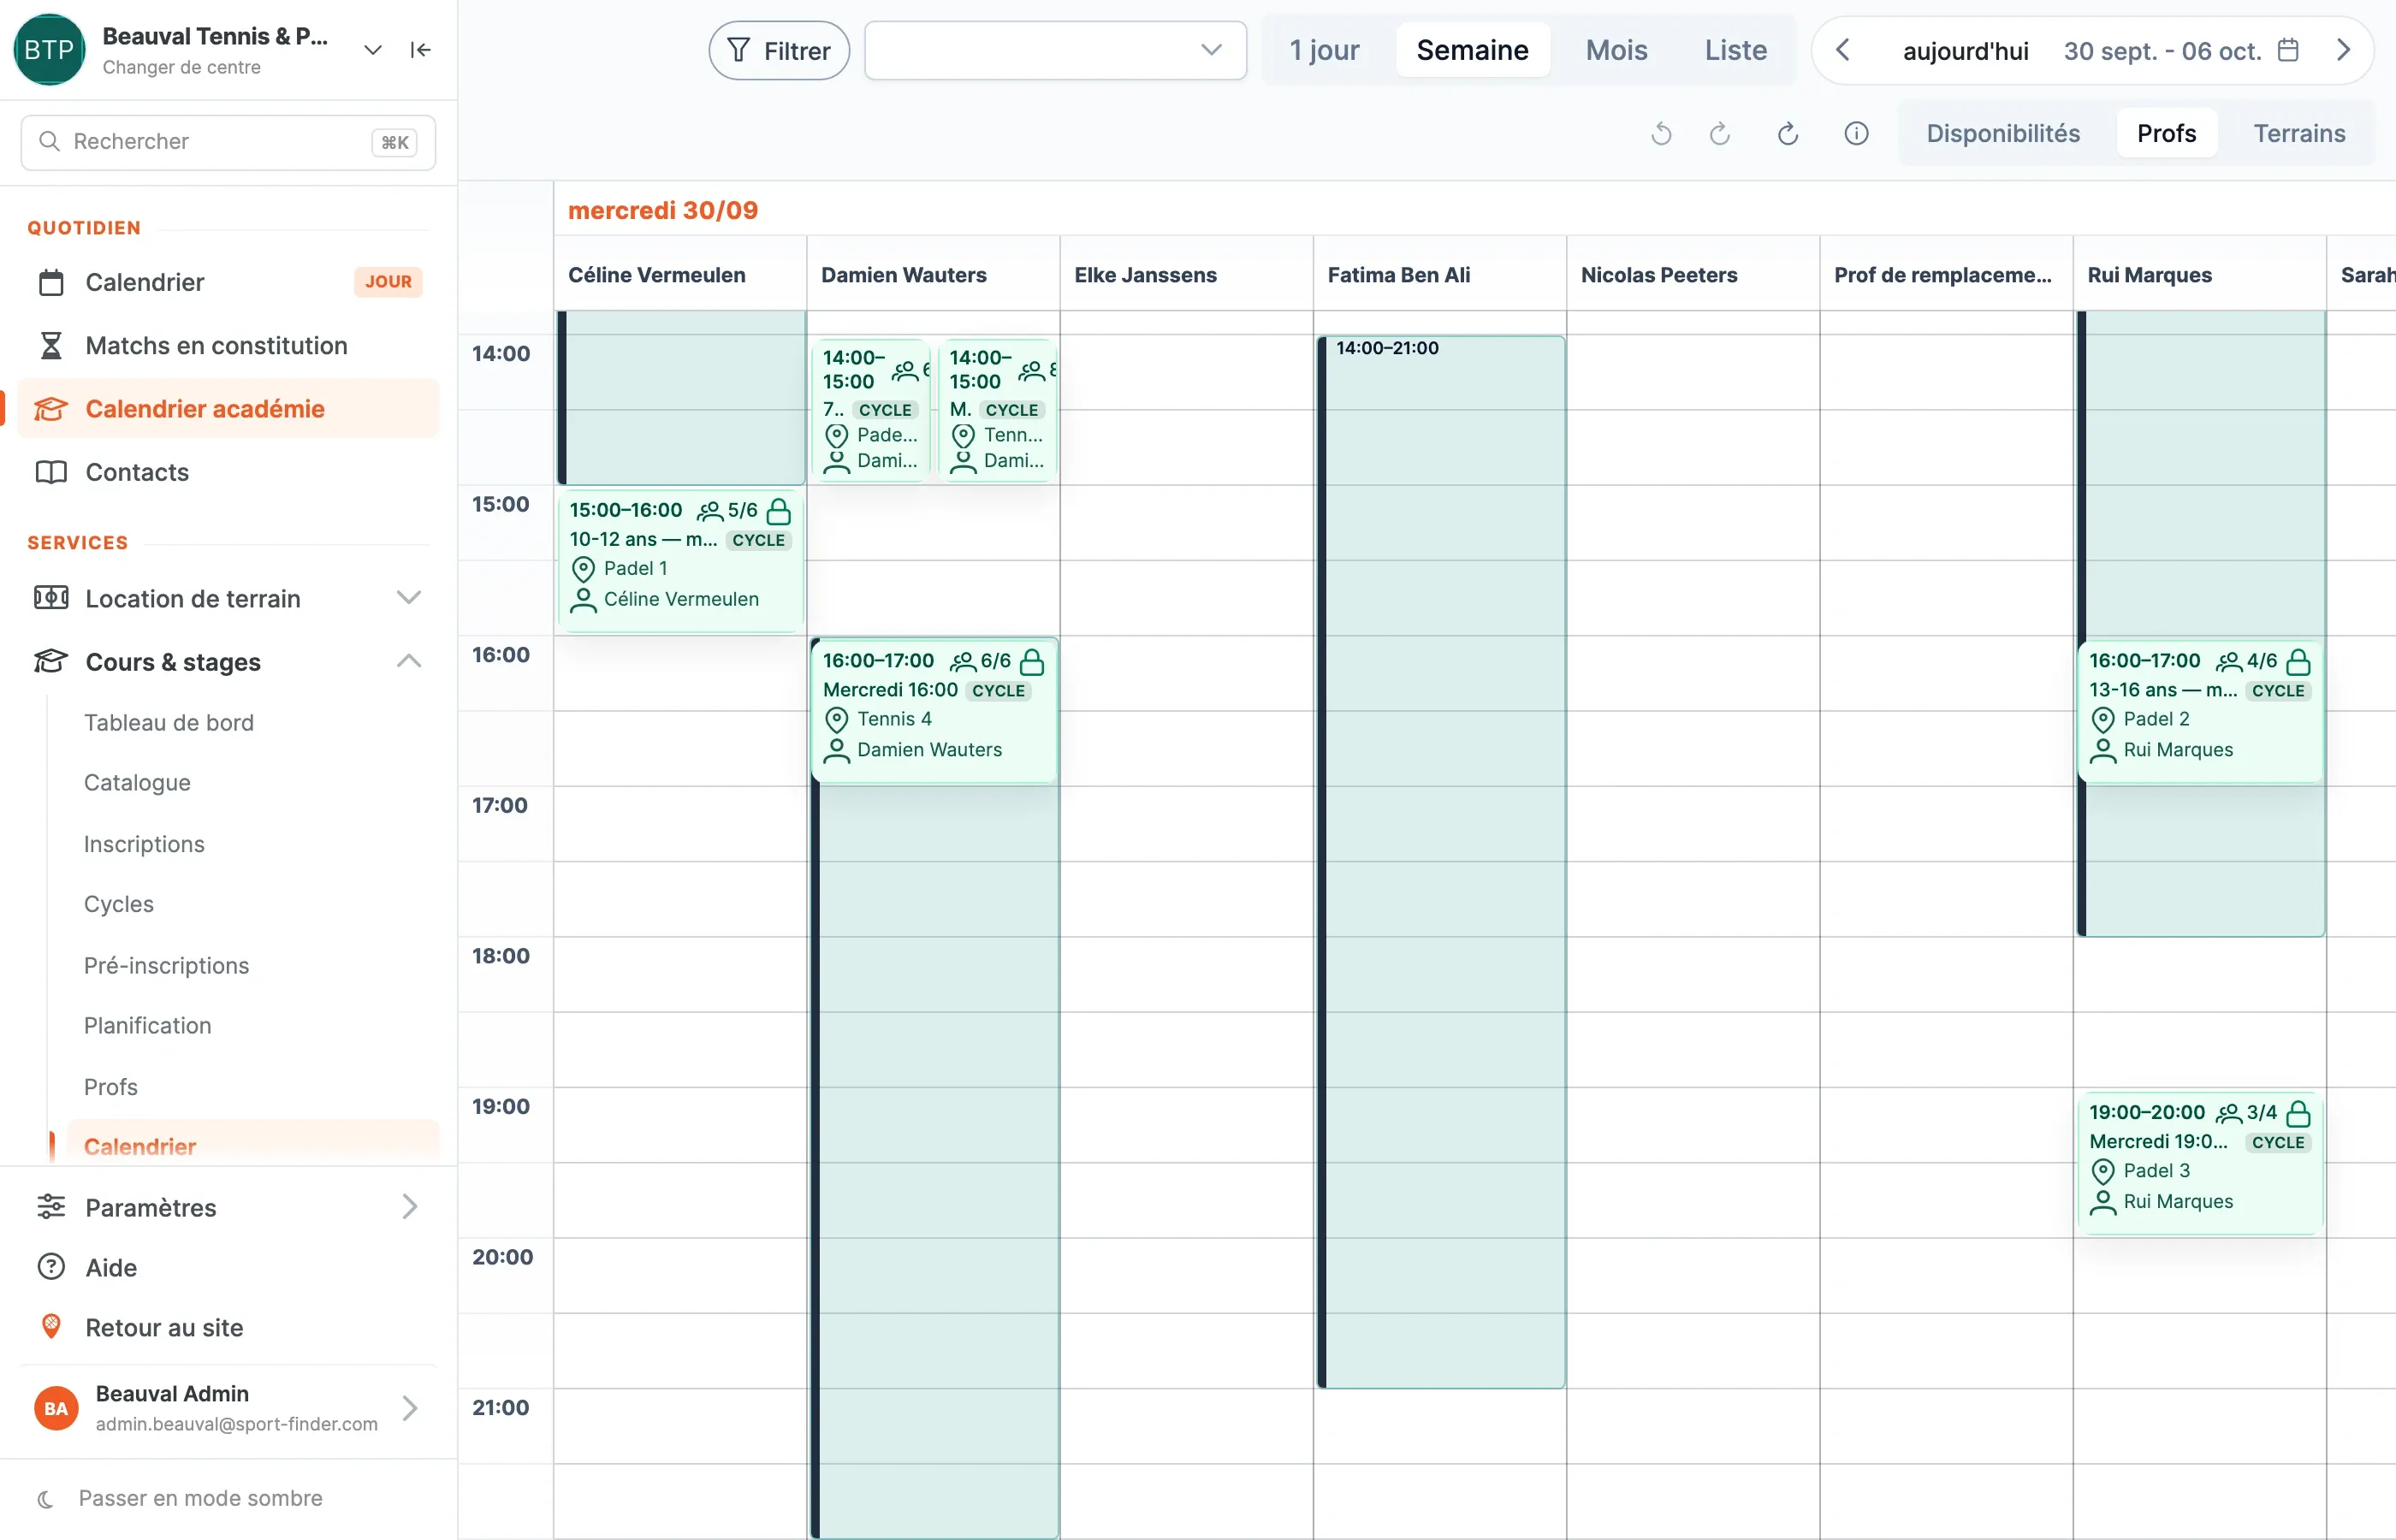
Task: Click the Matchs en constitution hourglass icon
Action: coord(51,345)
